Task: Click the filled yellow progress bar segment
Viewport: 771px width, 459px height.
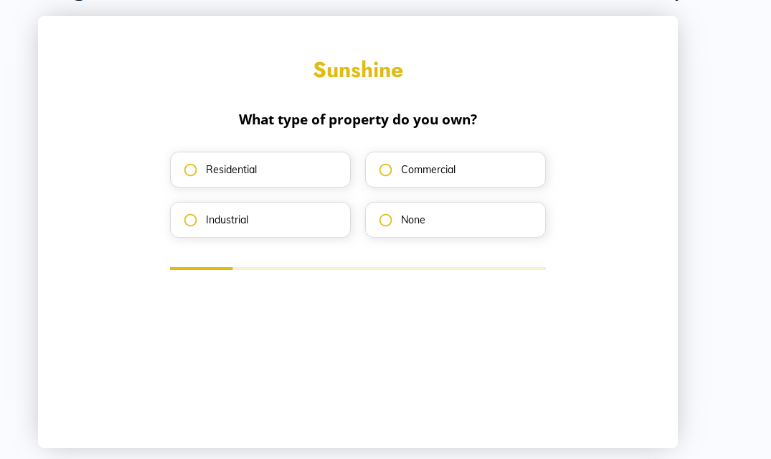Action: point(201,268)
